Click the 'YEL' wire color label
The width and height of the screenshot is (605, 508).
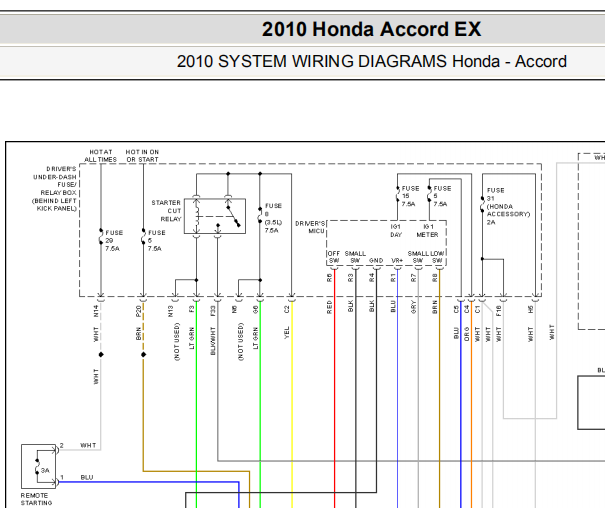(286, 333)
